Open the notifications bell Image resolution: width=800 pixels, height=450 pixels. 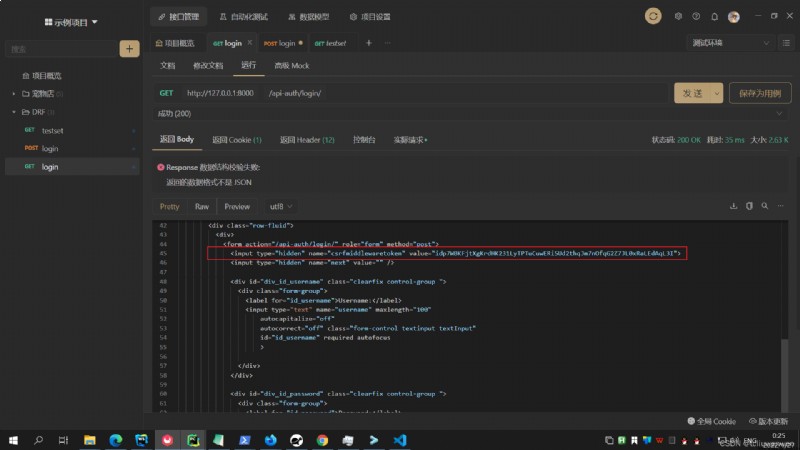pos(714,17)
